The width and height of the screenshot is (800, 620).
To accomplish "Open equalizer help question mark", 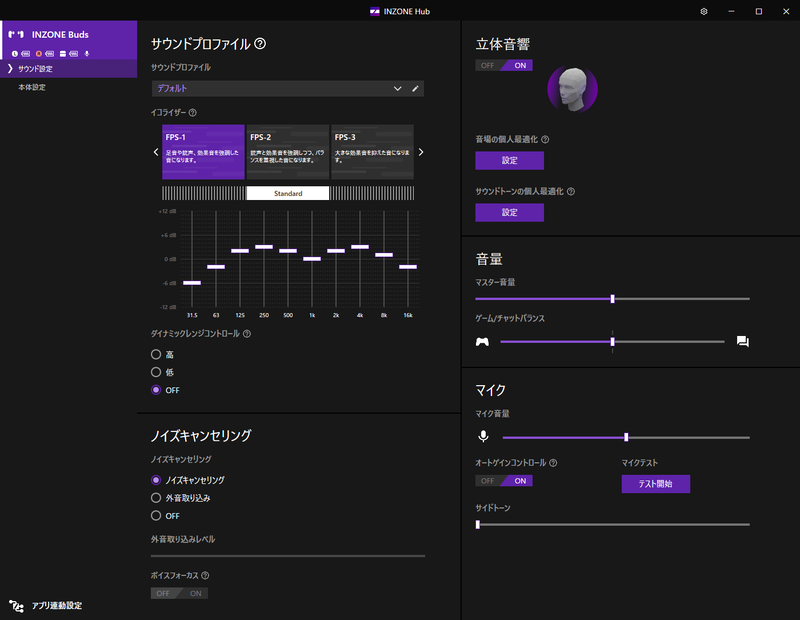I will coord(192,113).
